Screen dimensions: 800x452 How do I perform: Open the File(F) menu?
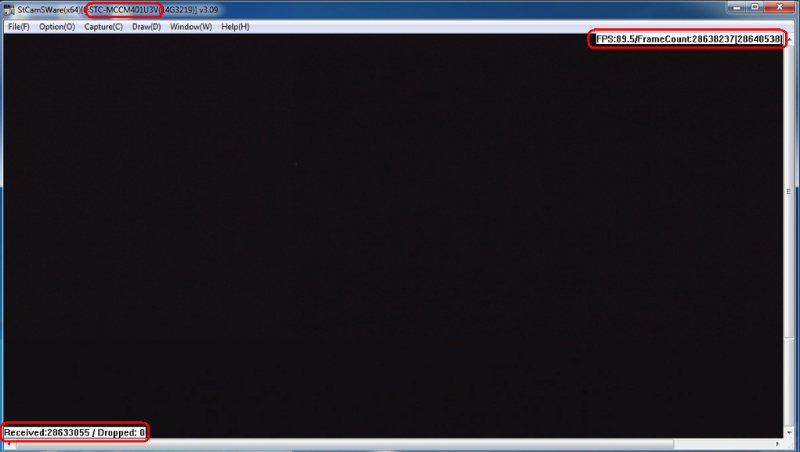18,27
